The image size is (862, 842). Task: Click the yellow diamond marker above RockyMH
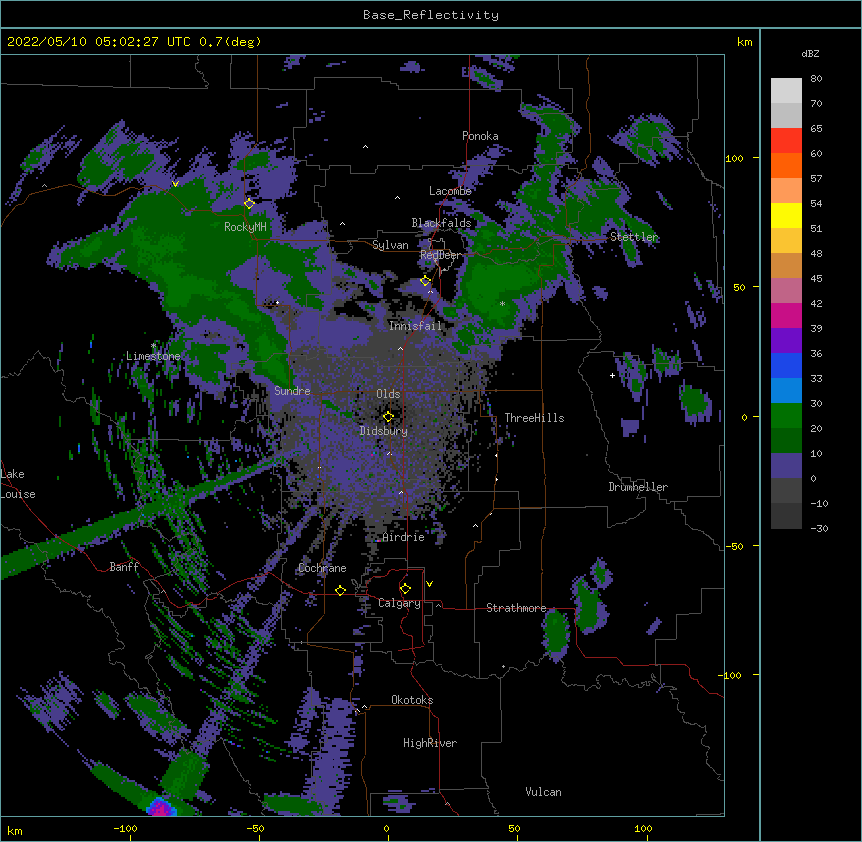click(x=250, y=203)
